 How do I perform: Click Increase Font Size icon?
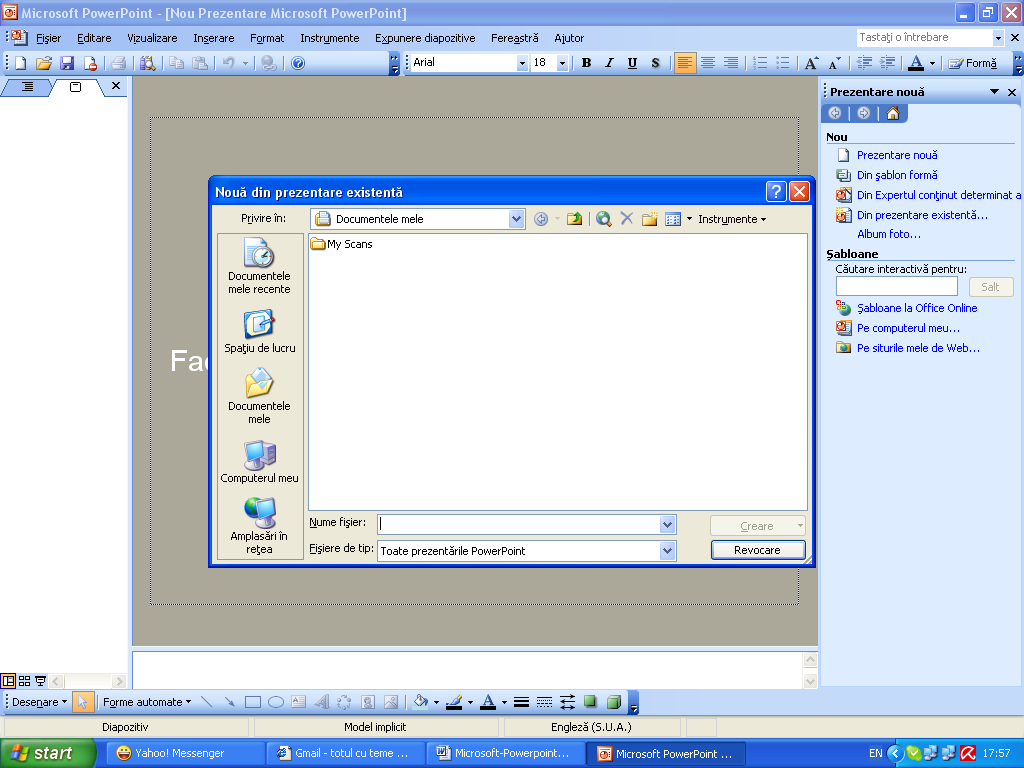click(811, 63)
